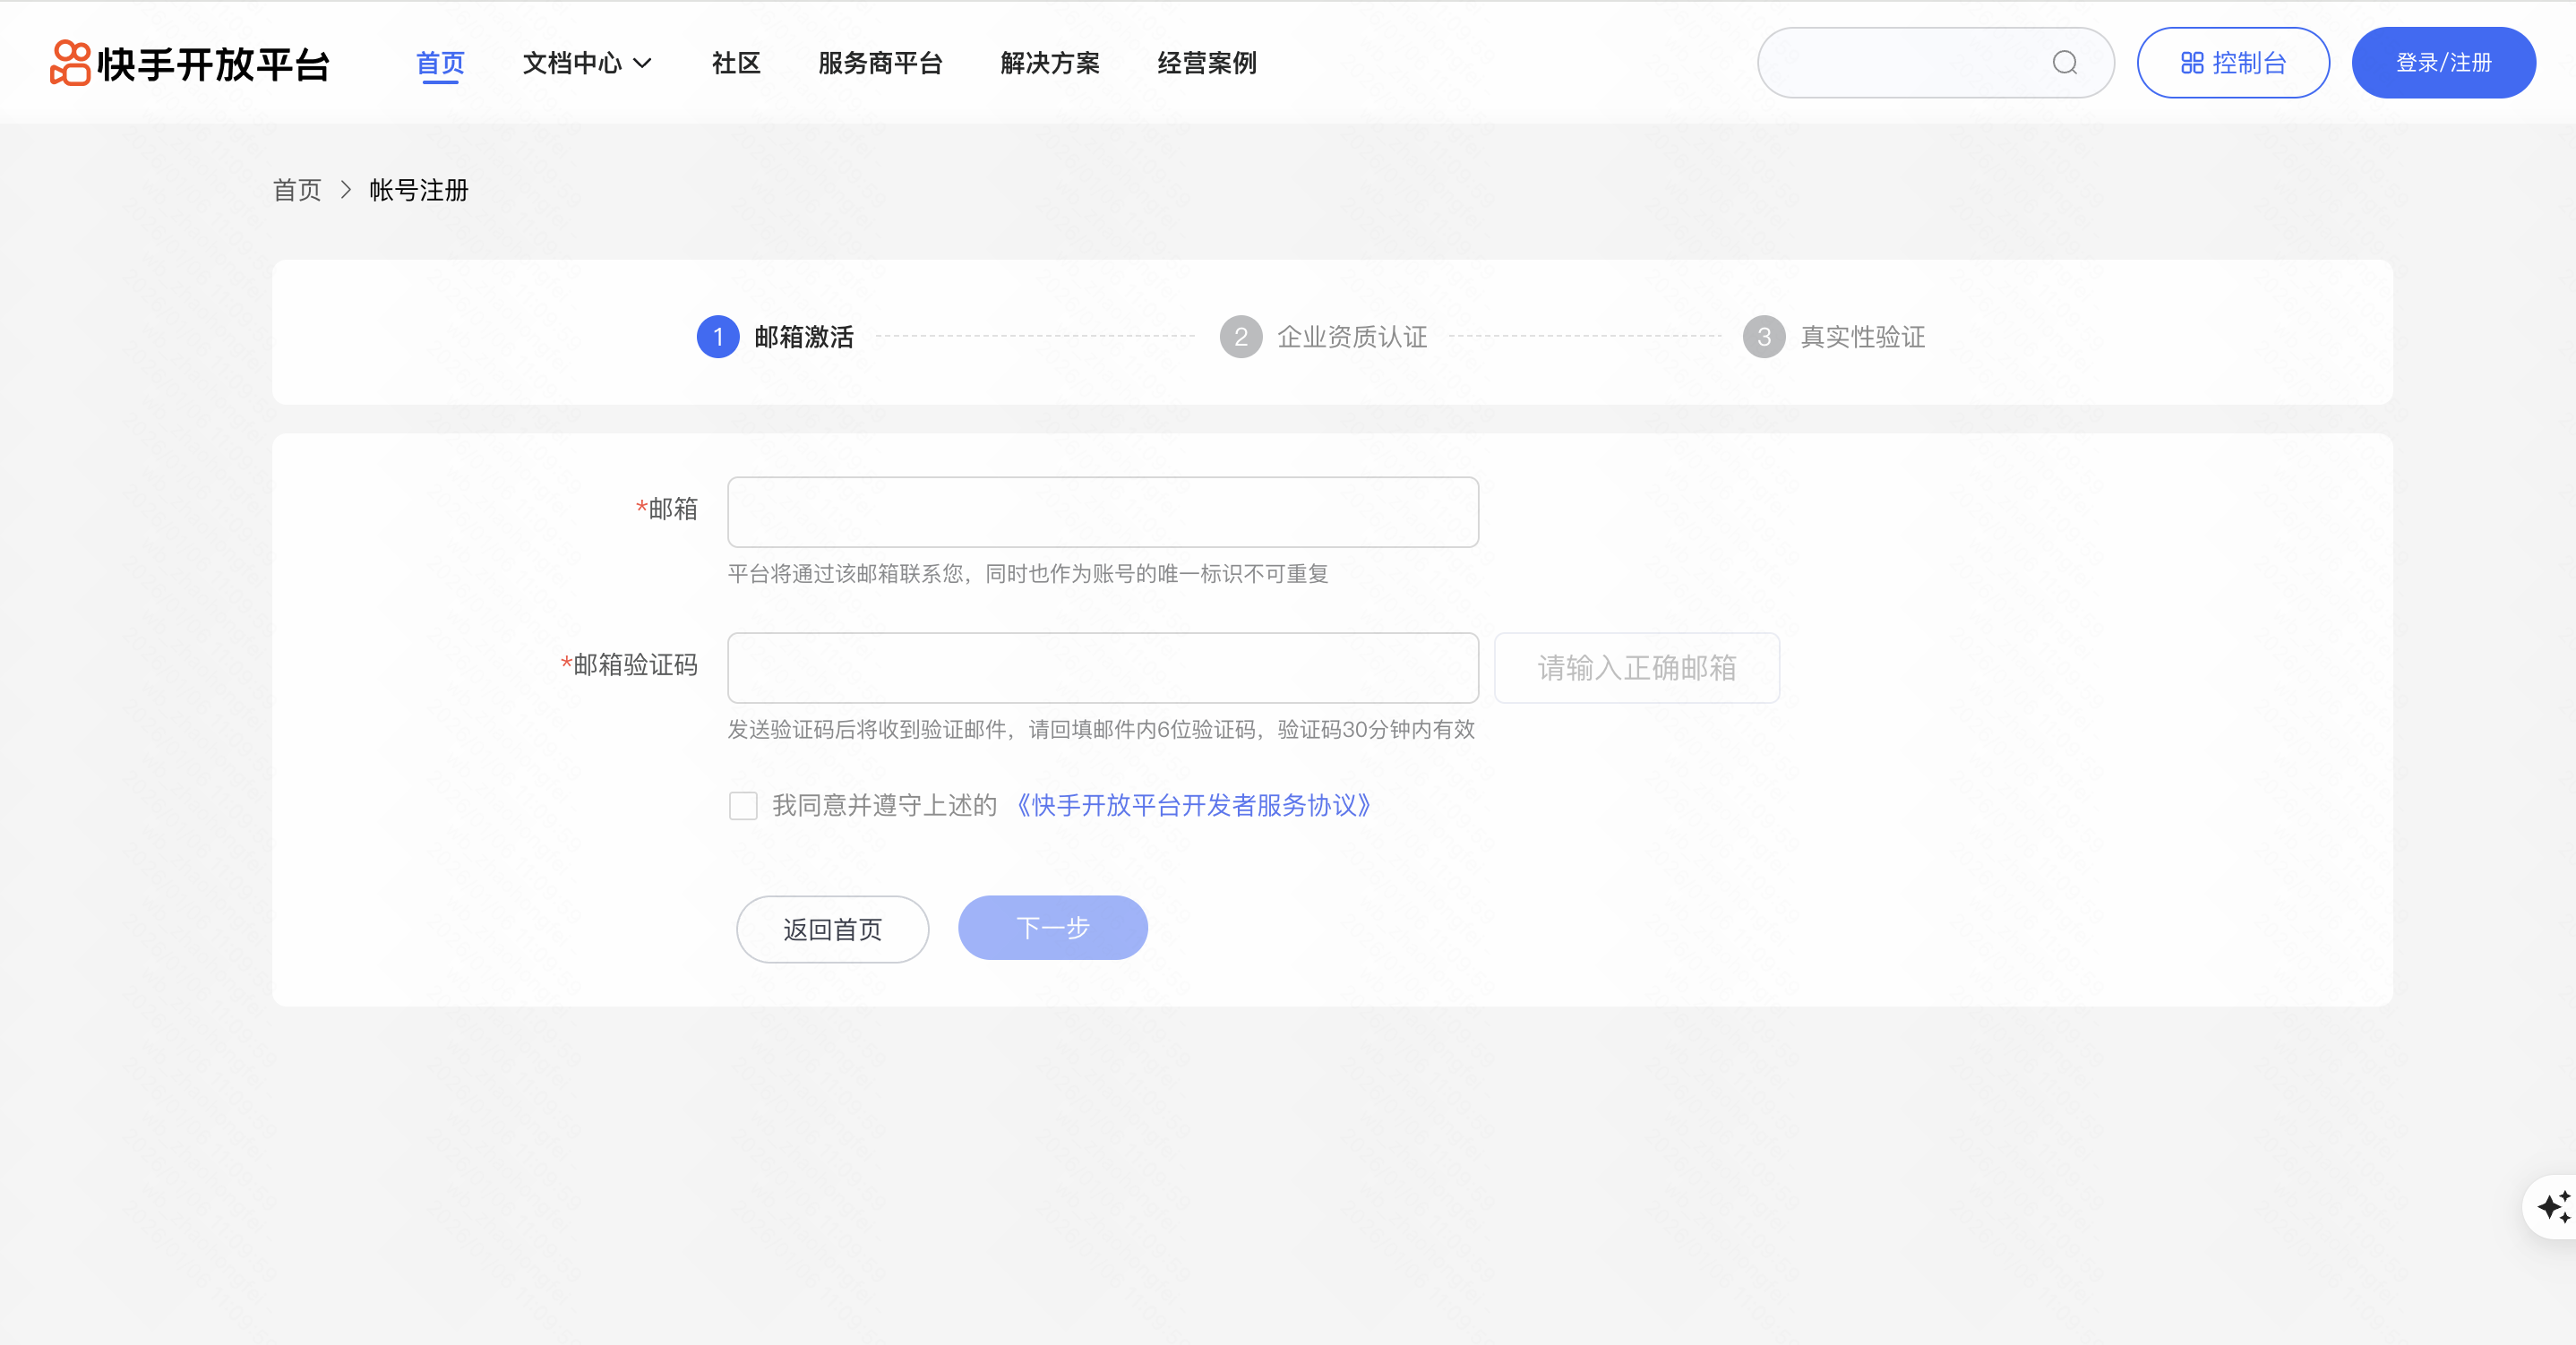Open 快手开放平台开发者服务协议 link
2576x1345 pixels.
tap(1193, 805)
